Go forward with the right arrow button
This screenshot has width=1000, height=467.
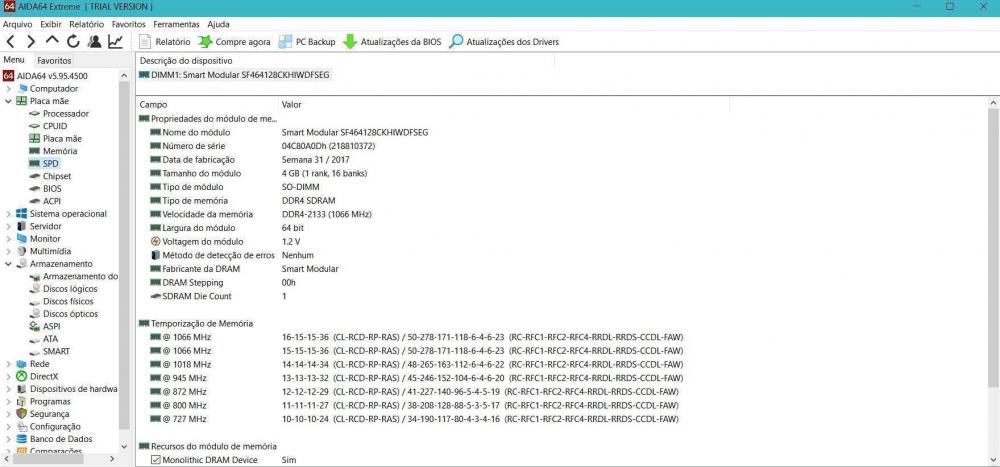31,41
